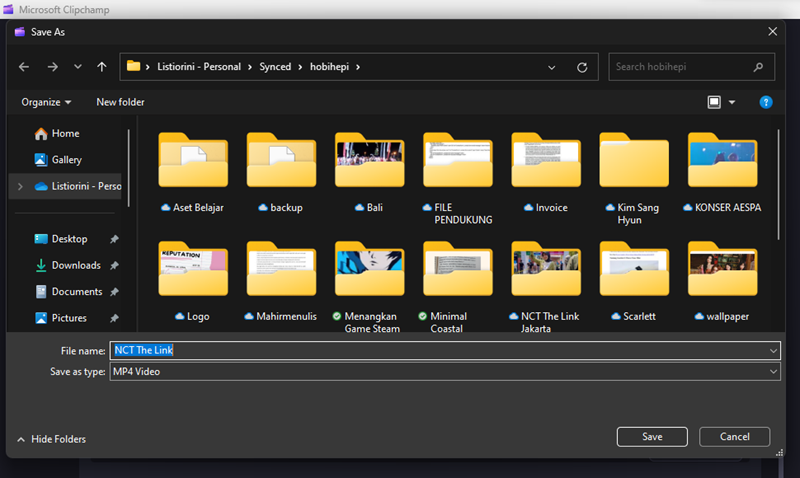Click the file list vertical scrollbar
Image resolution: width=800 pixels, height=478 pixels.
click(x=779, y=185)
